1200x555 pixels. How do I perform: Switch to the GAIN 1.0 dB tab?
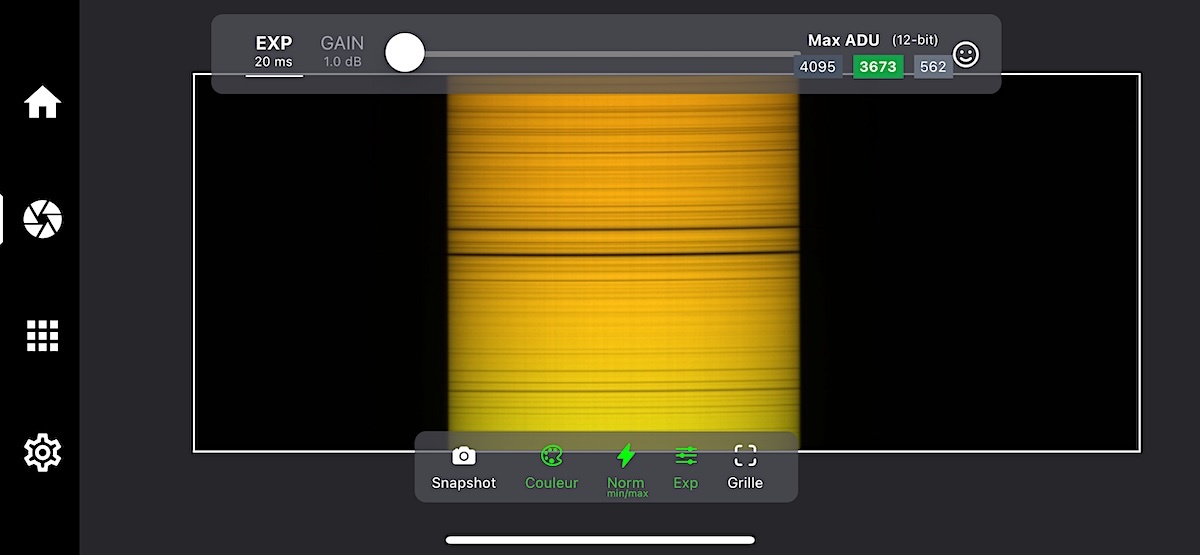coord(342,52)
